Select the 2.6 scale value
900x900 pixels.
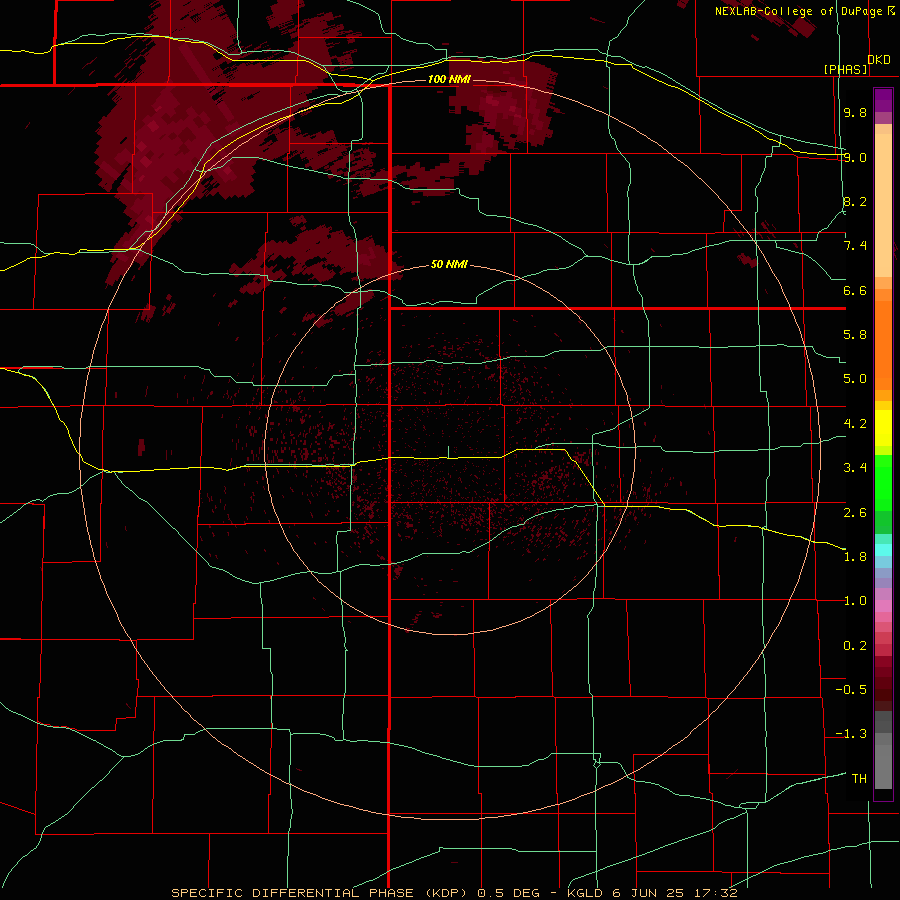pos(855,512)
